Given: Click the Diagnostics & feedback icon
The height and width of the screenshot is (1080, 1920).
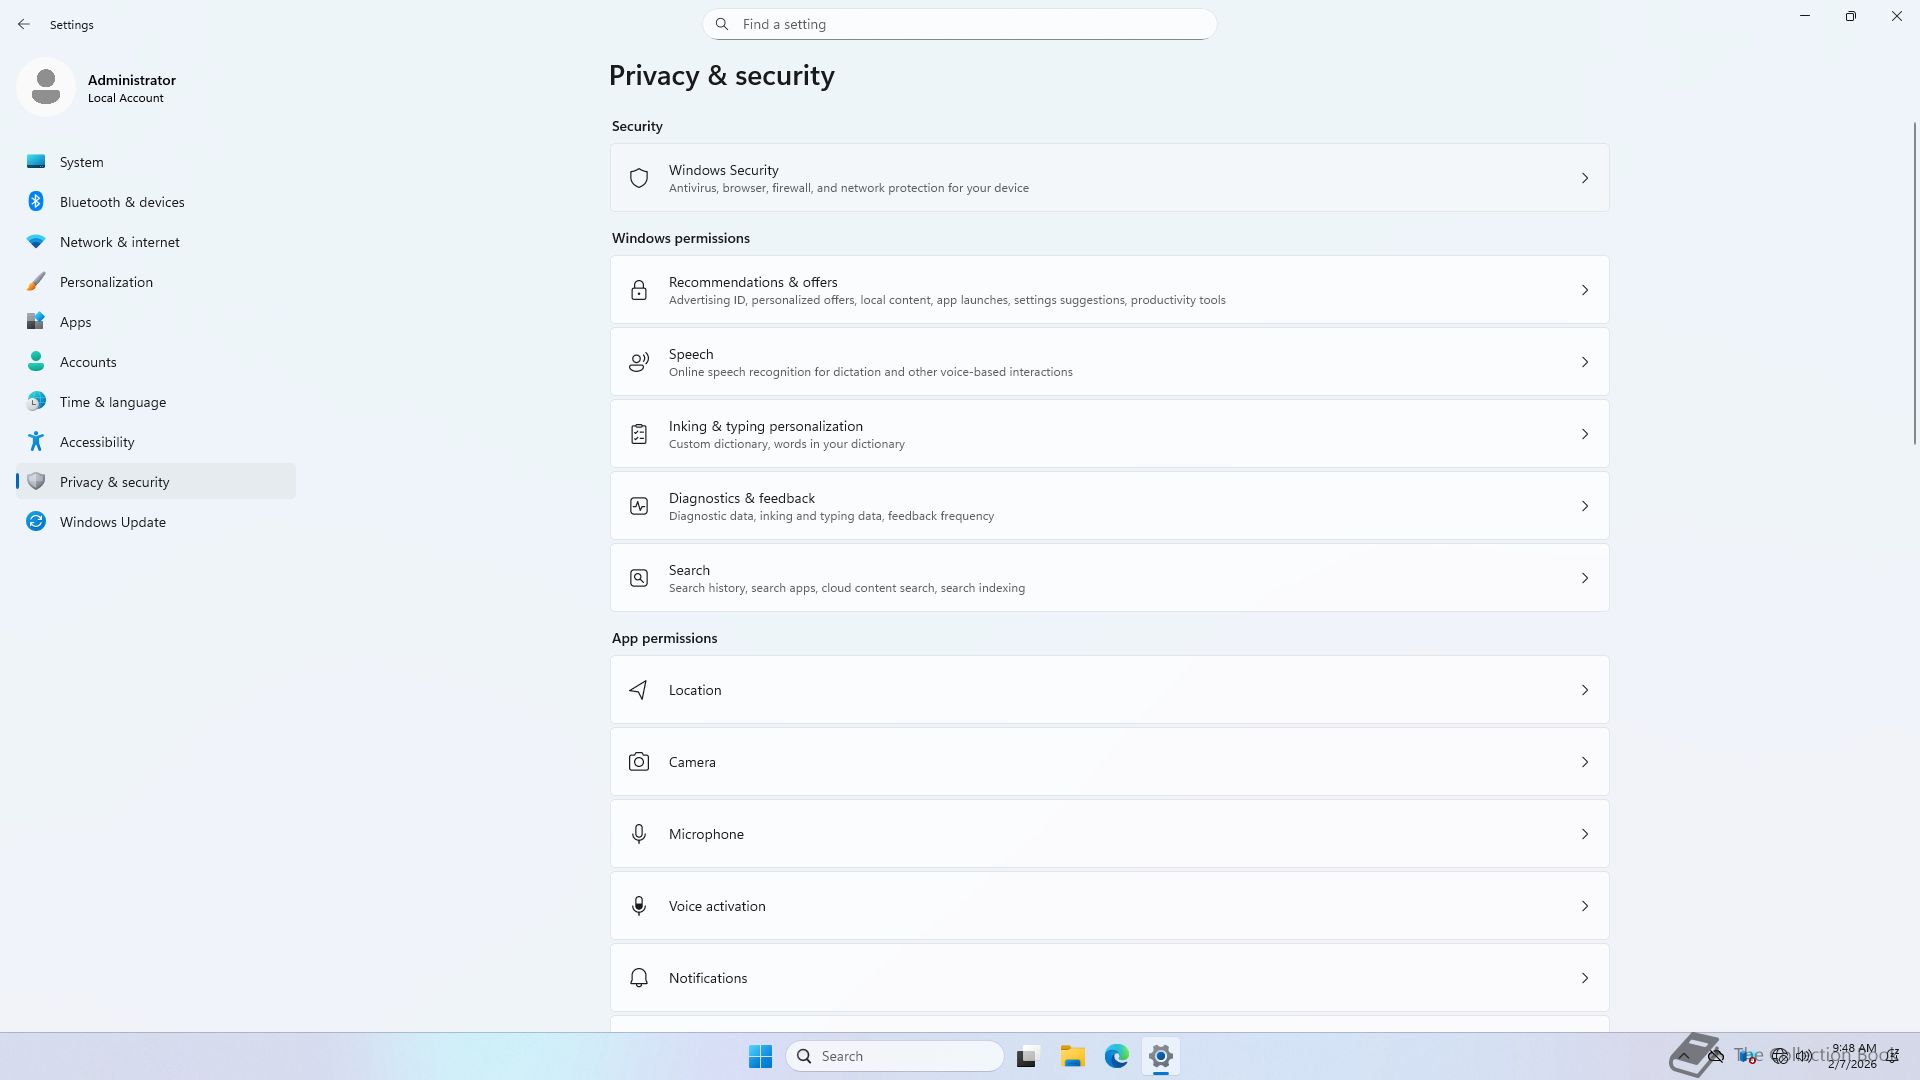Looking at the screenshot, I should coord(639,506).
